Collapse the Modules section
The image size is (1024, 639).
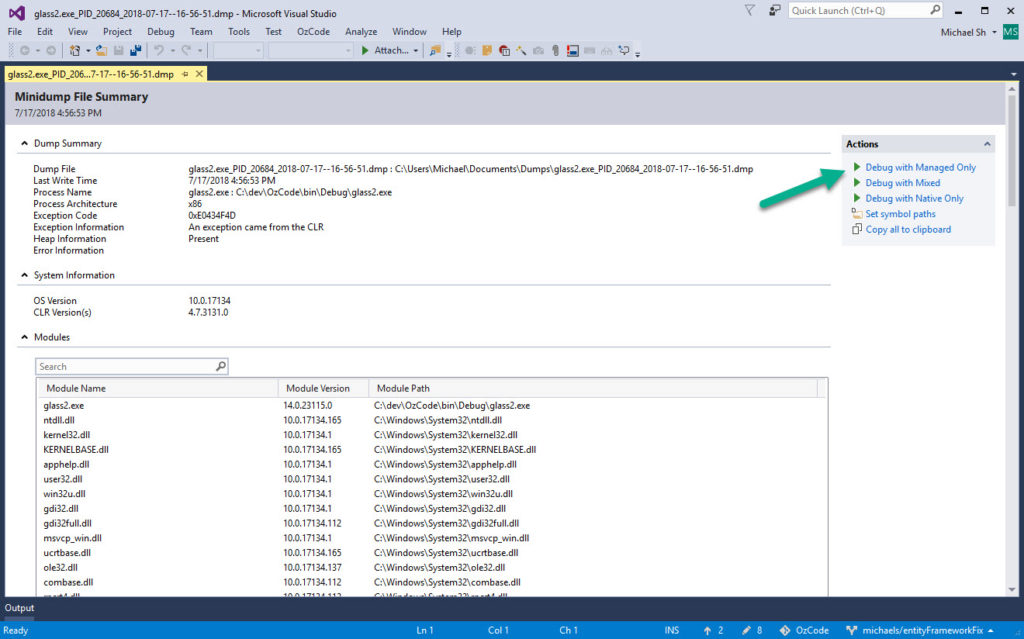coord(24,337)
